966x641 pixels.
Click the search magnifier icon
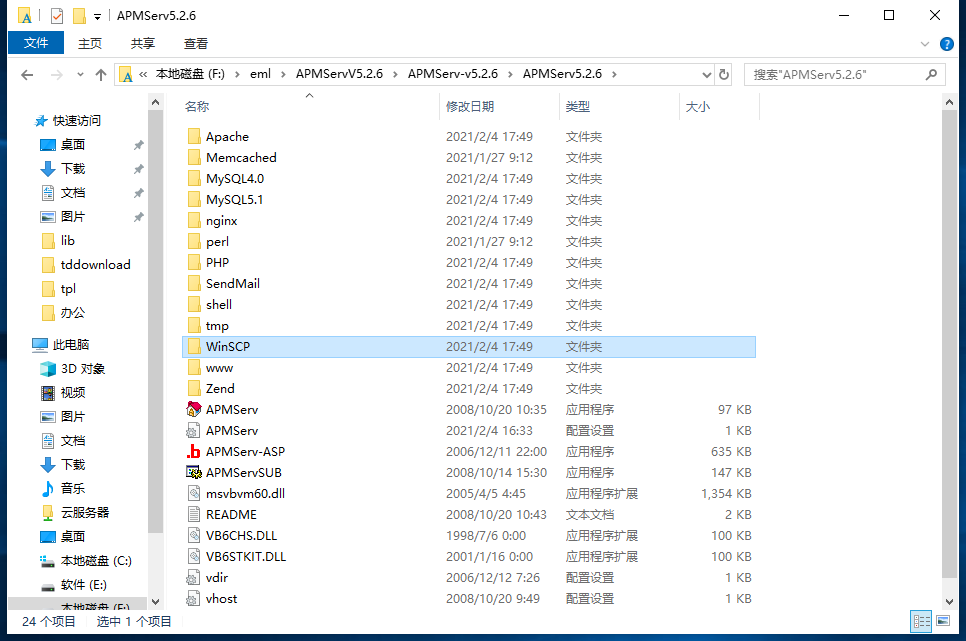(x=931, y=75)
